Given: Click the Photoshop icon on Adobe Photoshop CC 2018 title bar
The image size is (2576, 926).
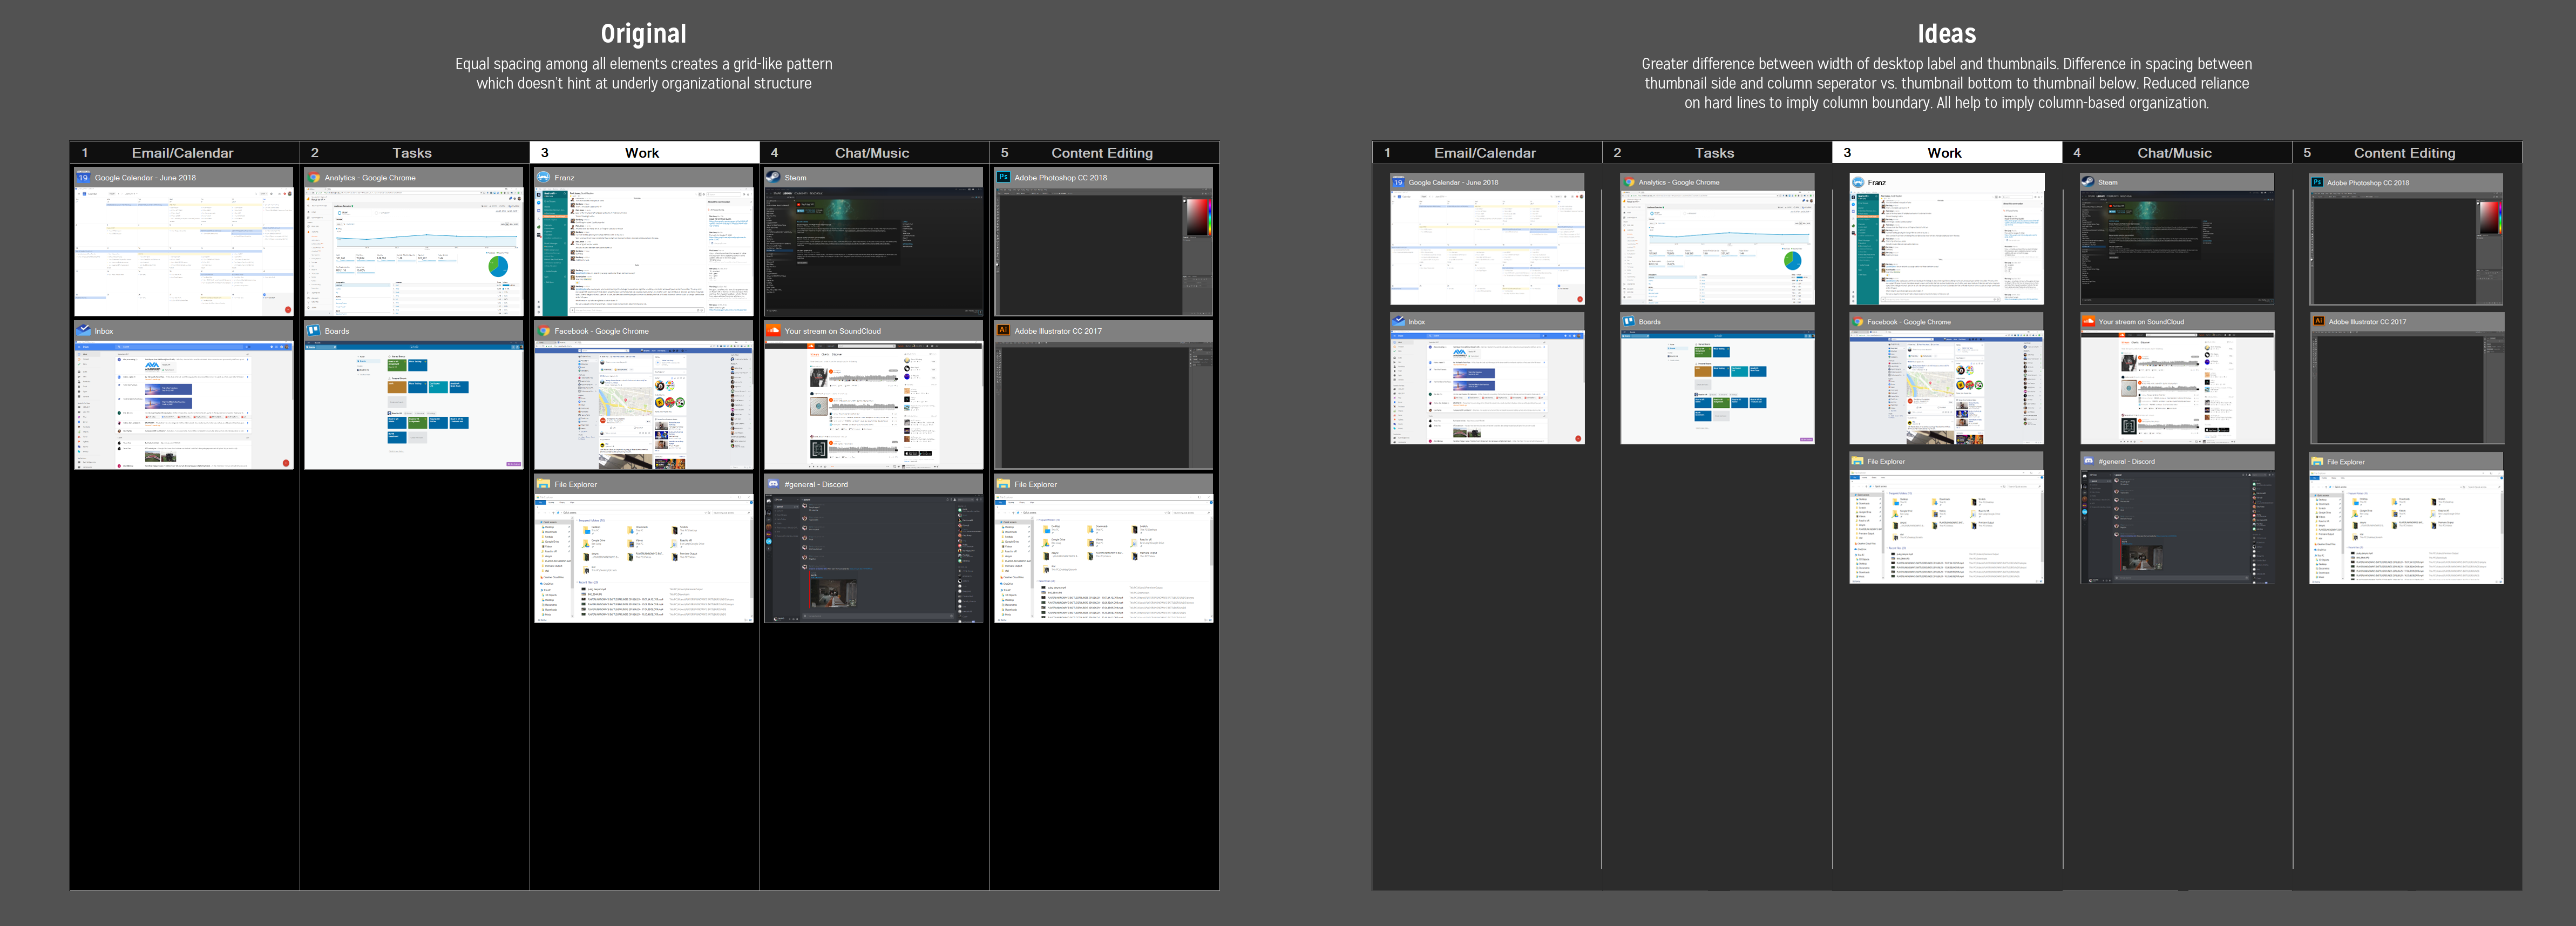Looking at the screenshot, I should coord(1004,177).
